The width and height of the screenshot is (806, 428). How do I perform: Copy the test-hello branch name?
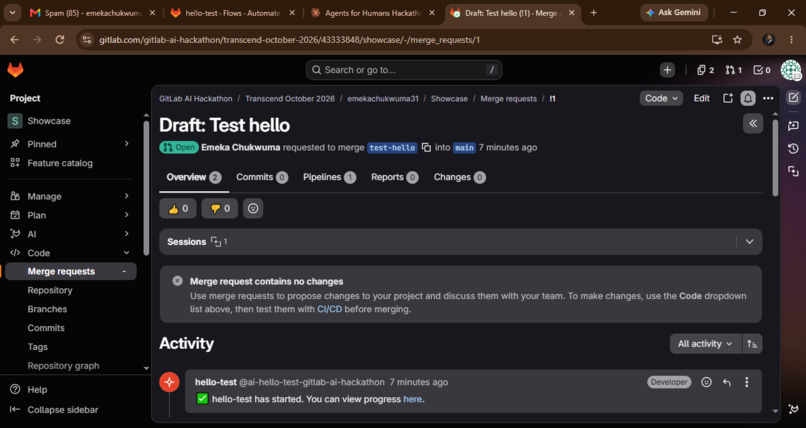[426, 147]
